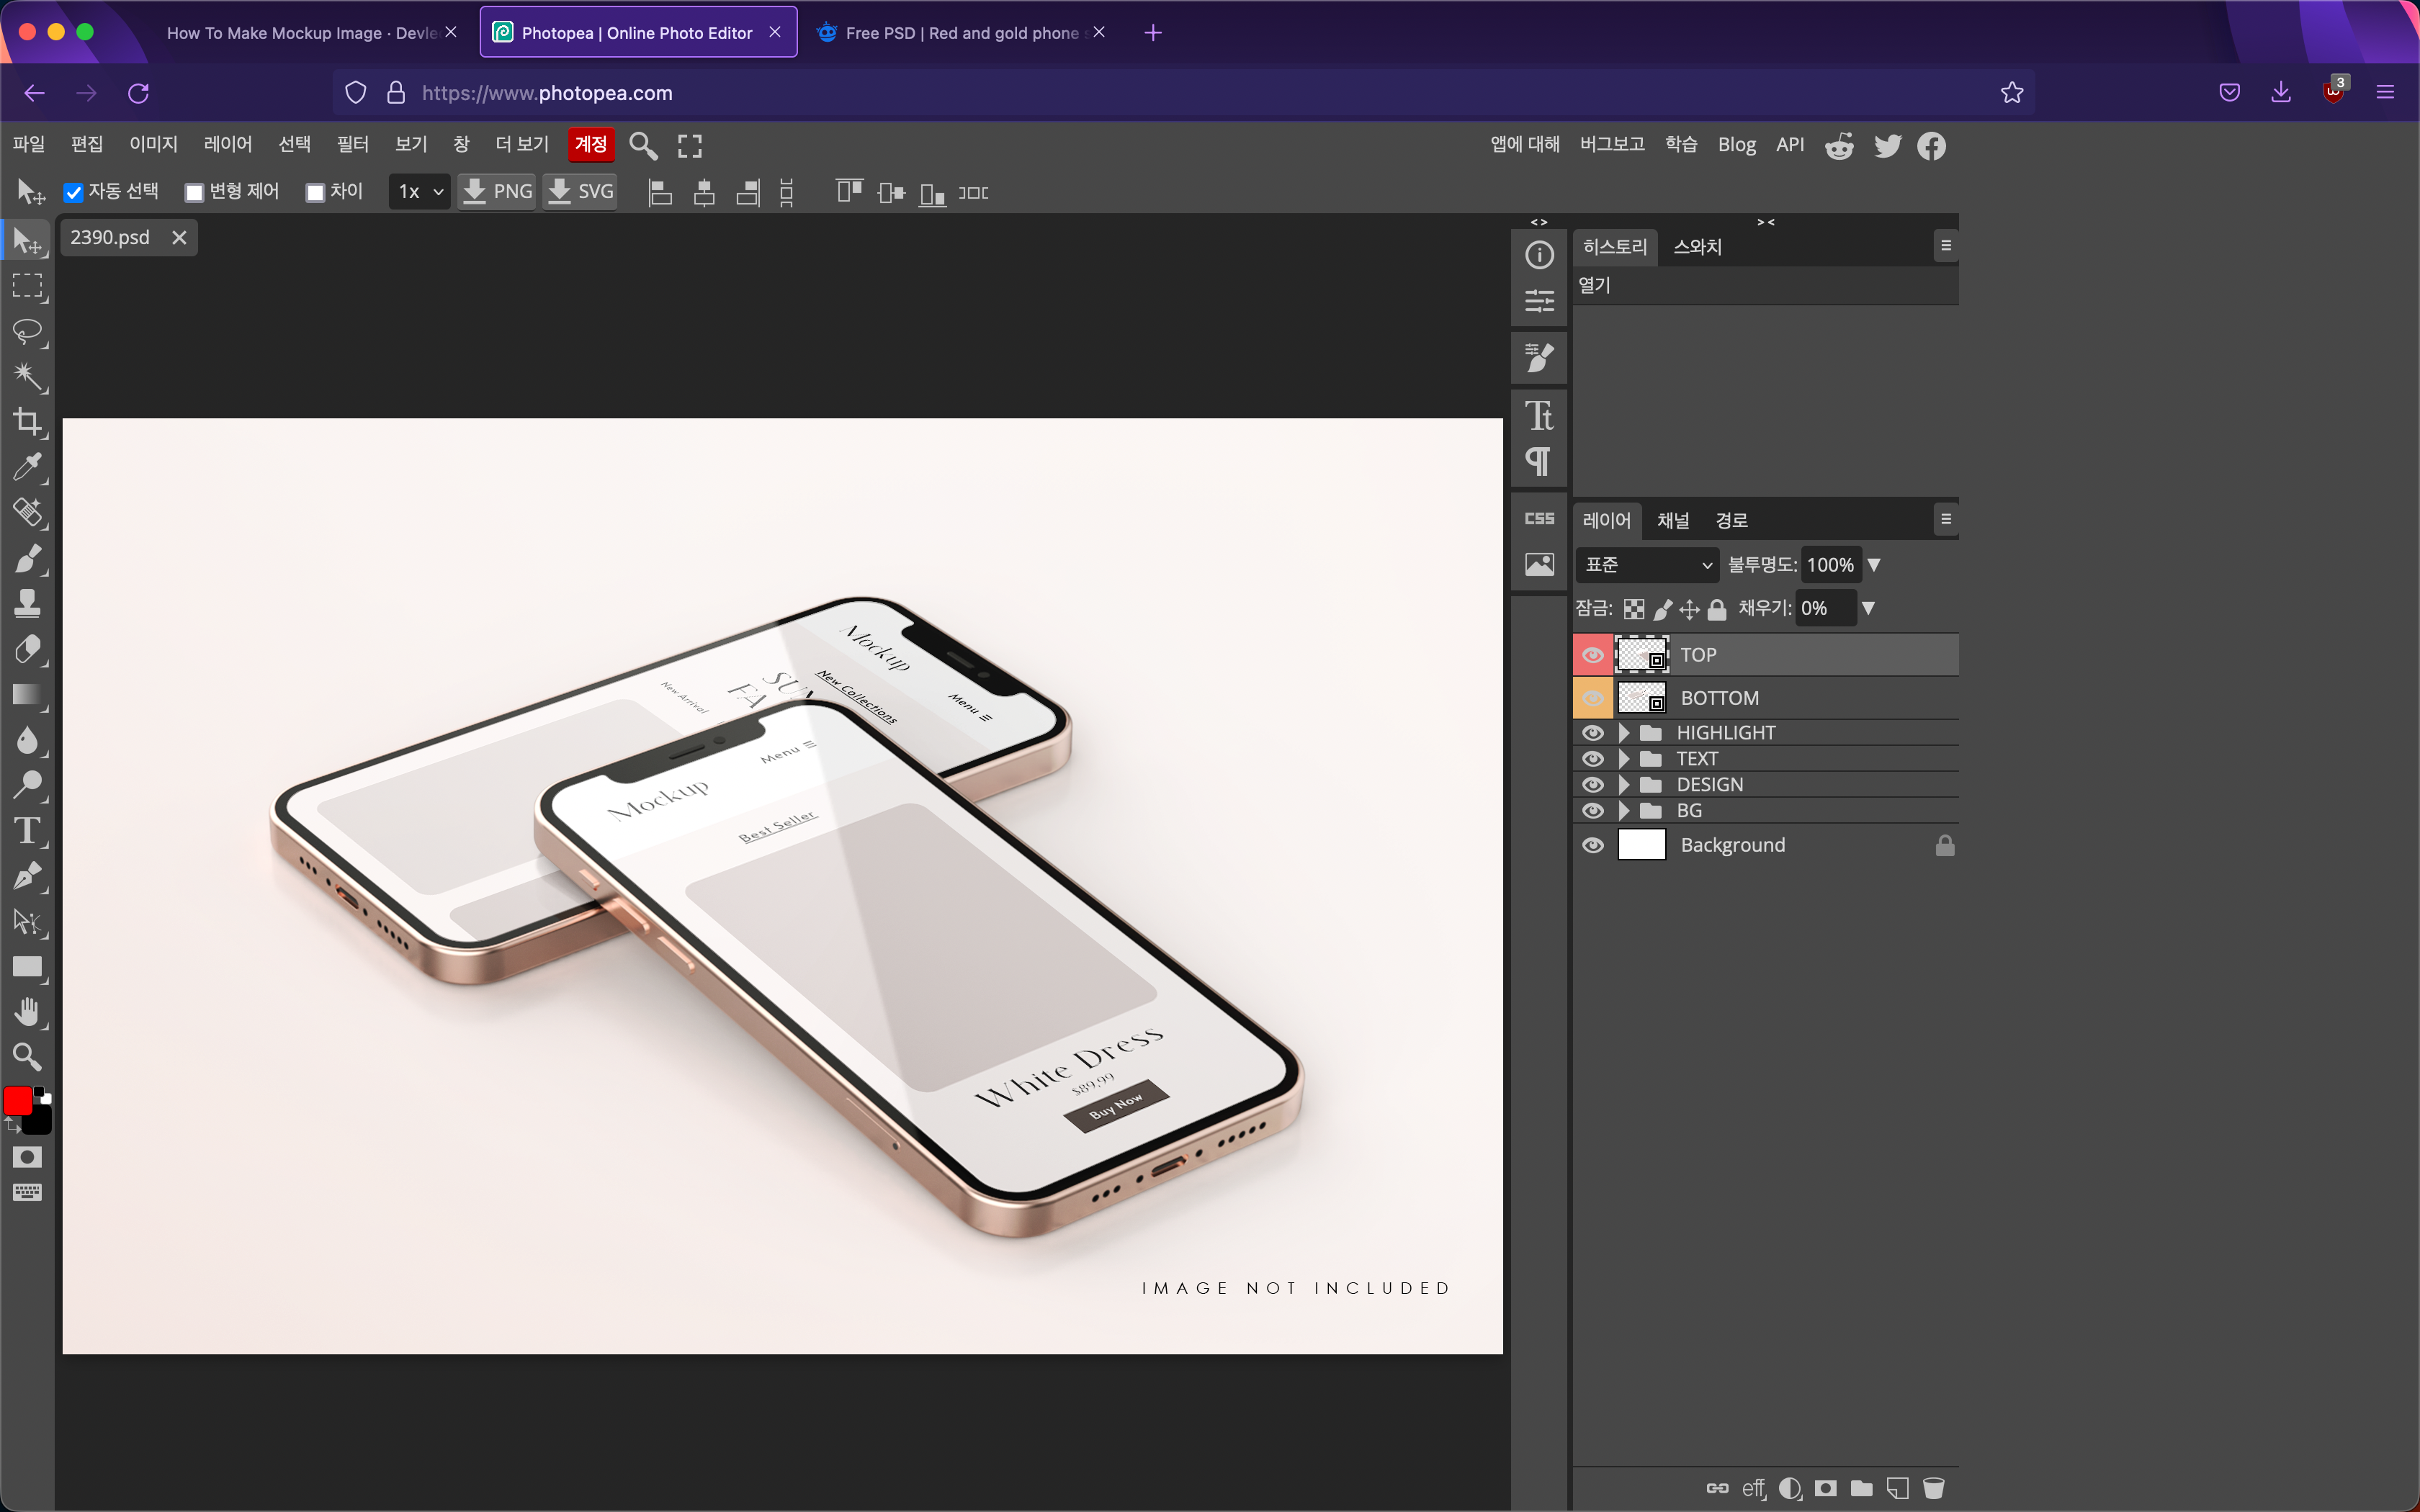Select the Rectangle Select tool

click(27, 286)
